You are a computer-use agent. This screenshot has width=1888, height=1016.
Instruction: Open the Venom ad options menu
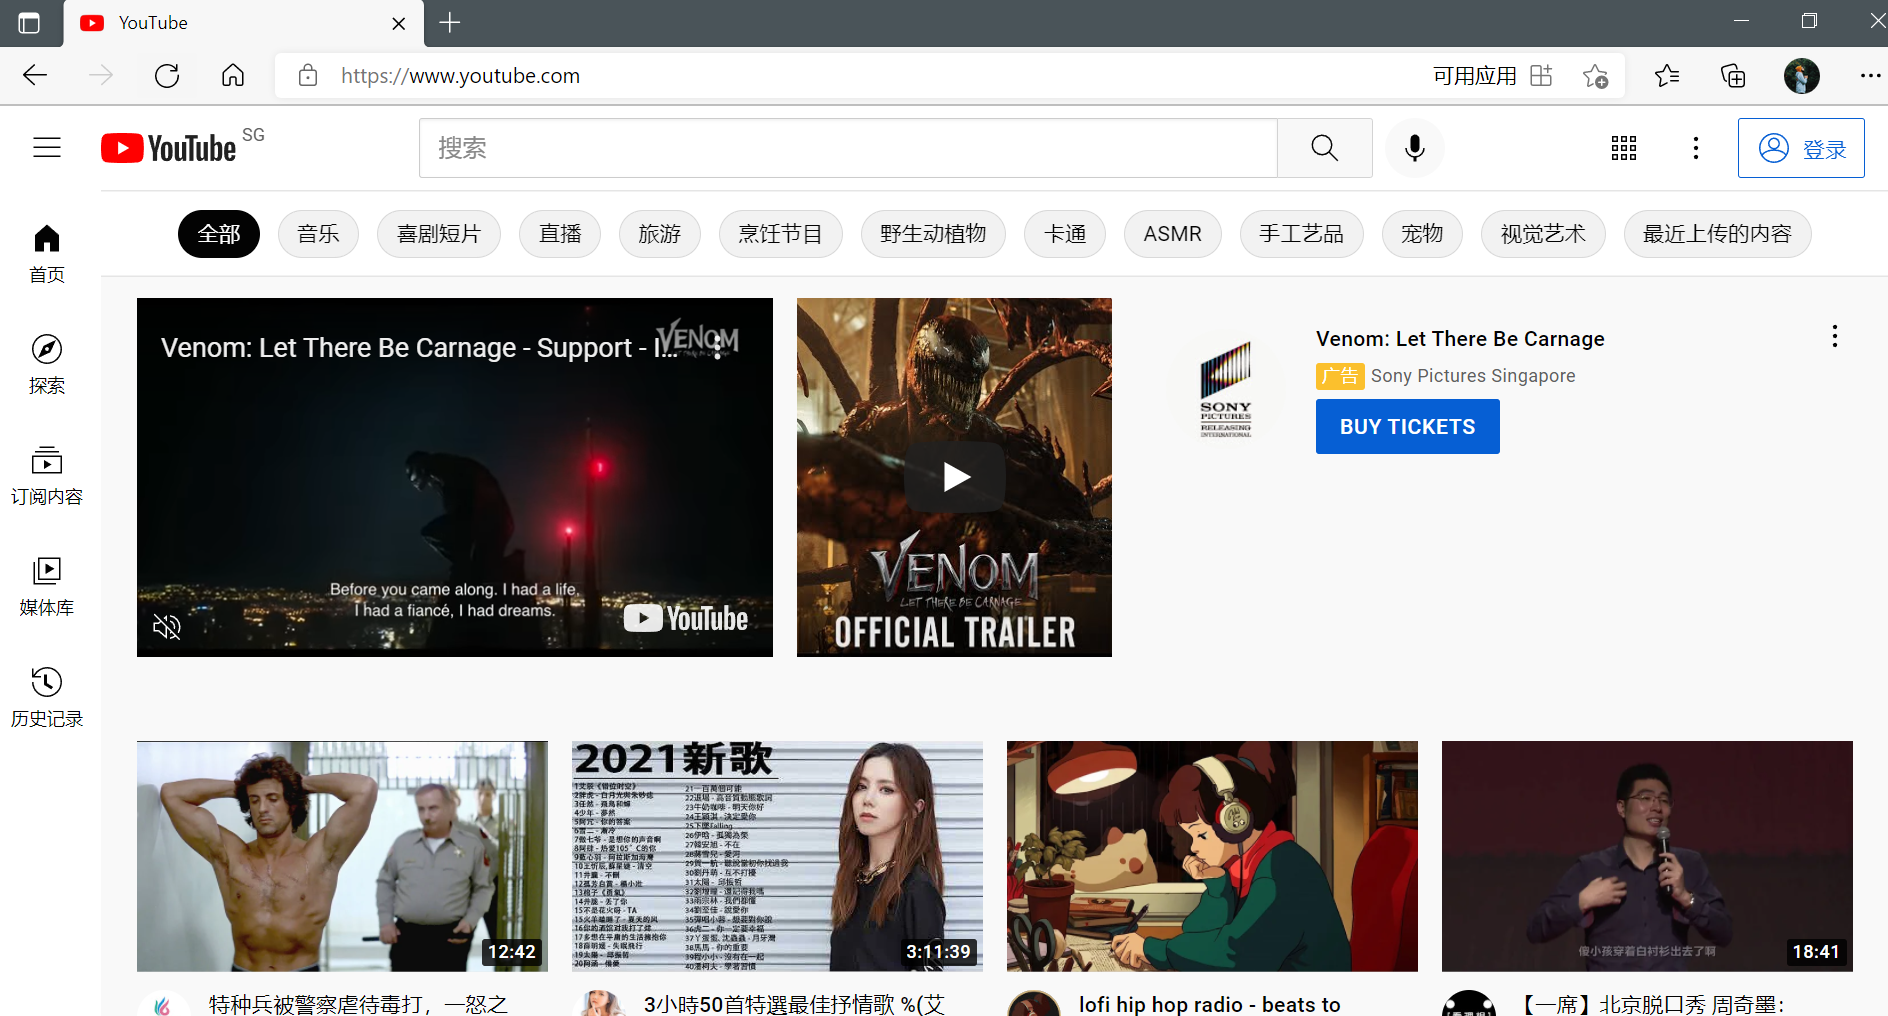[x=1834, y=337]
